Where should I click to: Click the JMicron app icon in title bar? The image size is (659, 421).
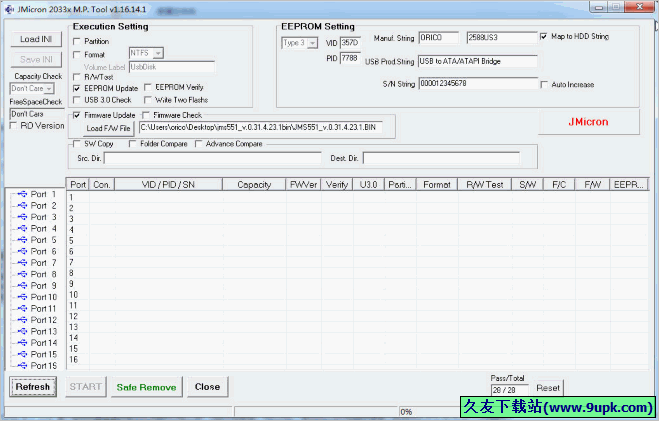[x=9, y=9]
